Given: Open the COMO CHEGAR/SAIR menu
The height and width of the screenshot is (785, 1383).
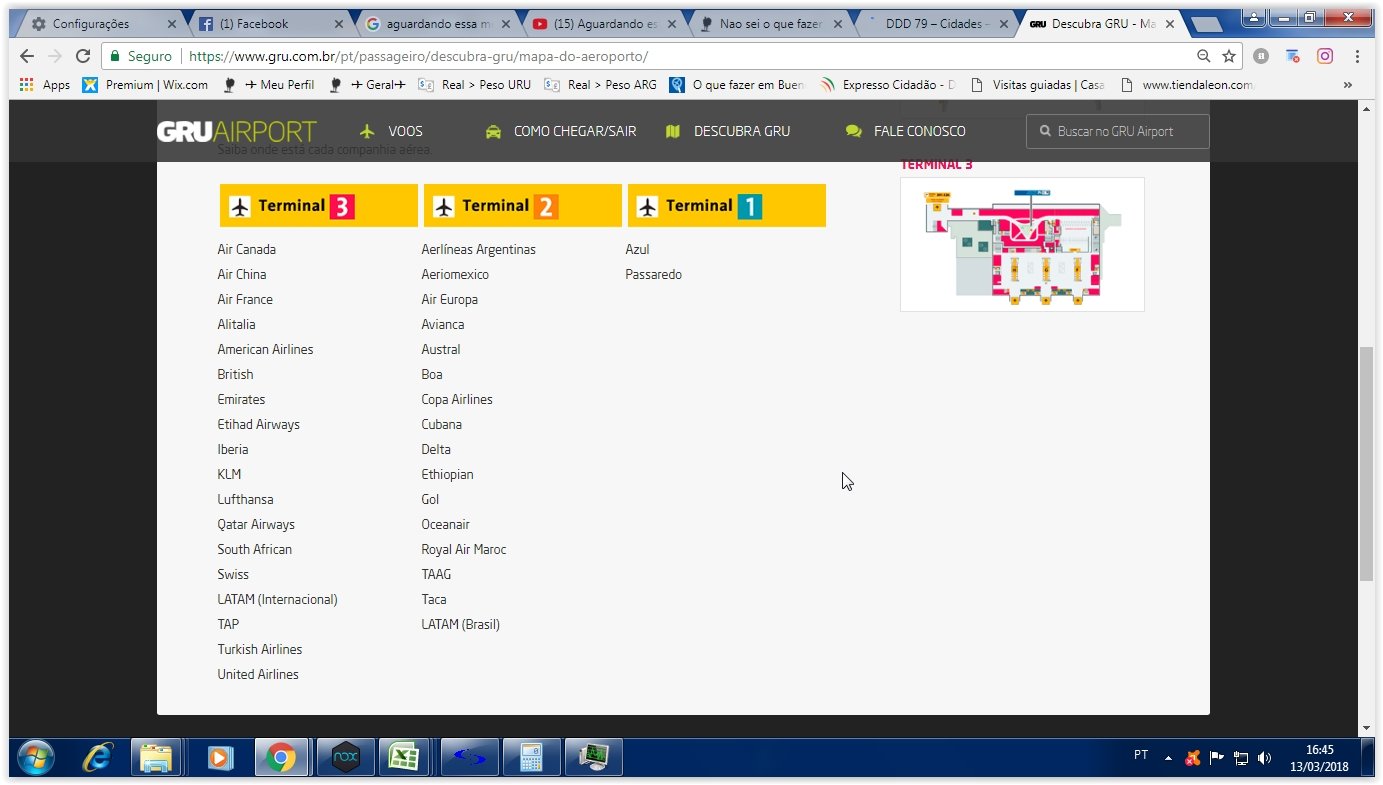Looking at the screenshot, I should click(x=561, y=131).
